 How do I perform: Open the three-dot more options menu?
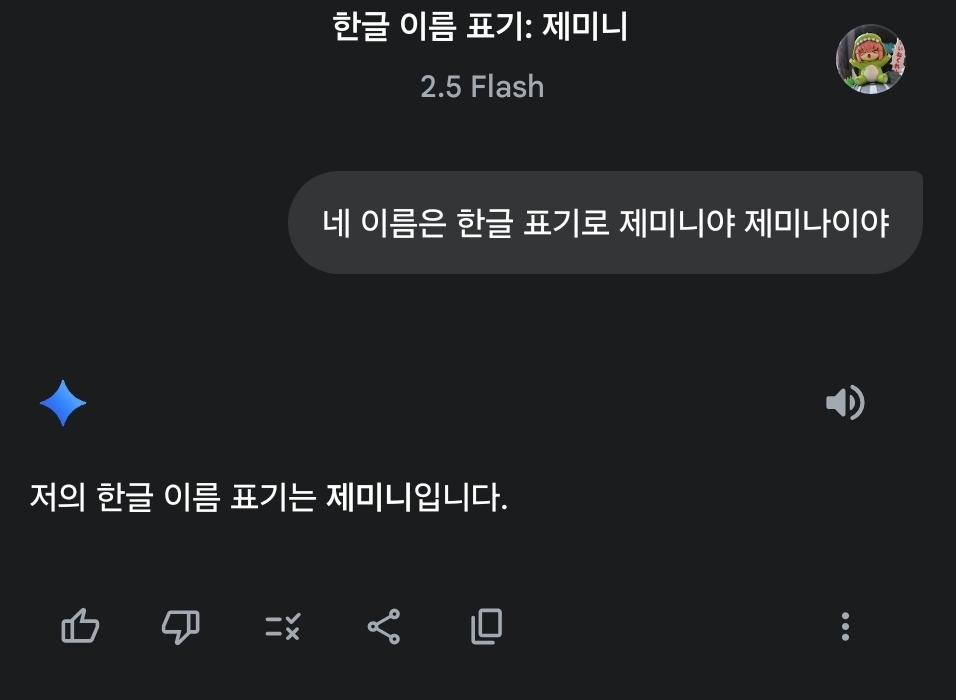845,627
